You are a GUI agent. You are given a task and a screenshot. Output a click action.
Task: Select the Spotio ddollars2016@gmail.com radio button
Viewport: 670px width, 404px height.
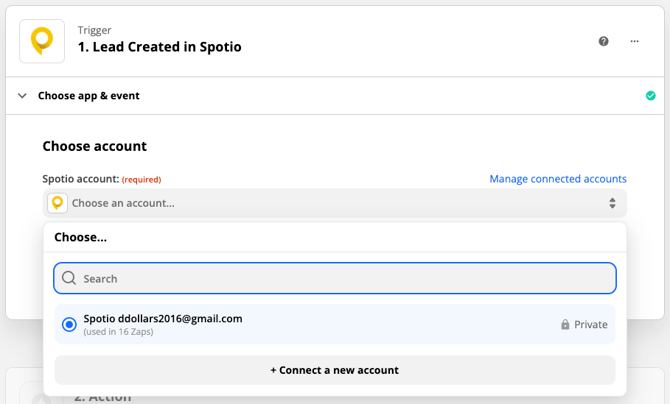(x=69, y=324)
